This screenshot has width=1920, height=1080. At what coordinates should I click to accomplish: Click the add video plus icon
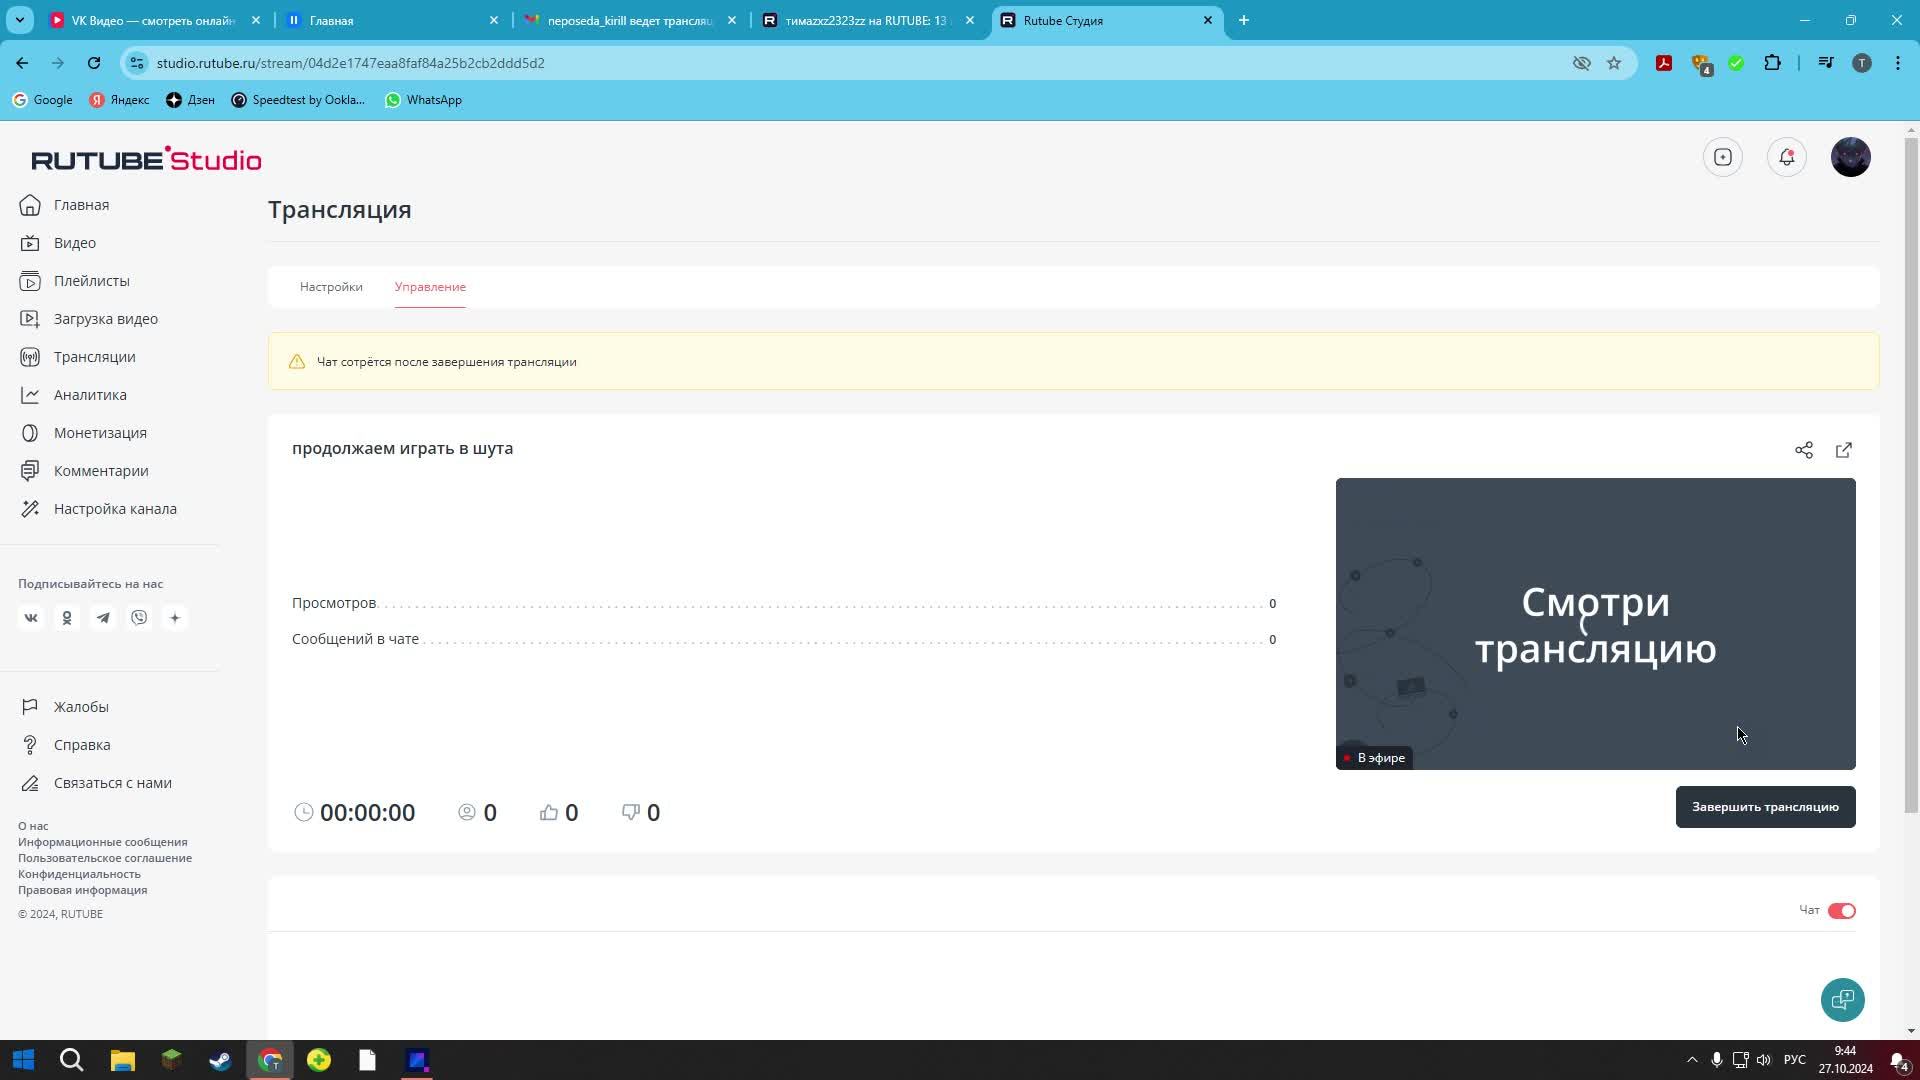click(x=1722, y=157)
